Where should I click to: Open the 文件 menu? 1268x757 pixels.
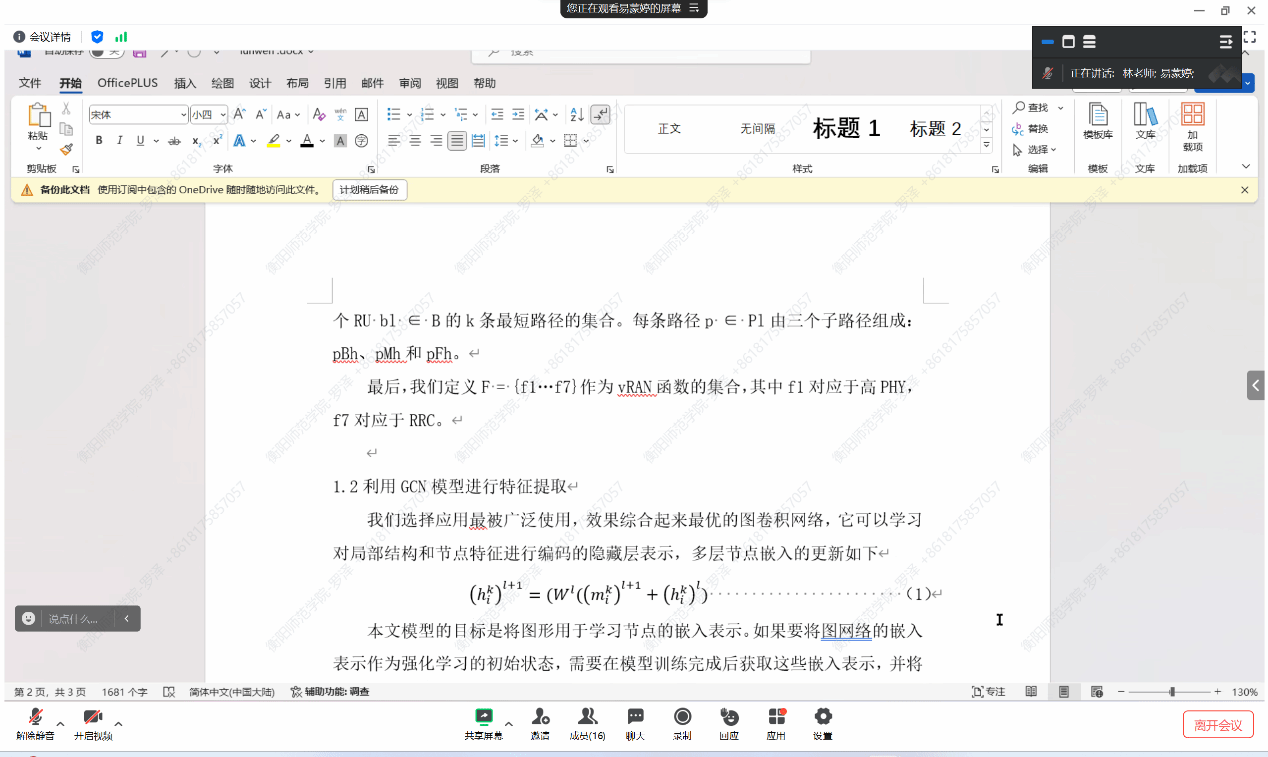(30, 83)
